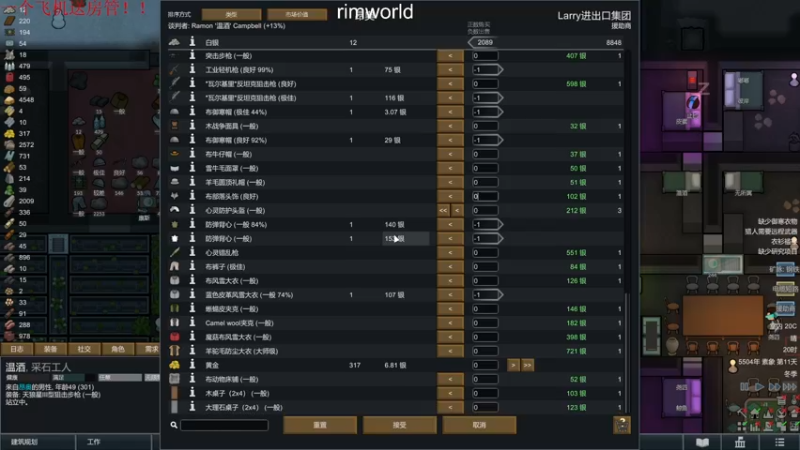Click < button on 布裤子 (极佳) row
The width and height of the screenshot is (800, 450).
pyautogui.click(x=450, y=266)
